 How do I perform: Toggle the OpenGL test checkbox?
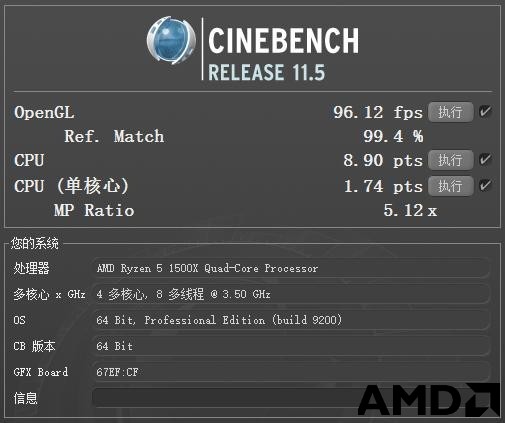click(x=485, y=112)
